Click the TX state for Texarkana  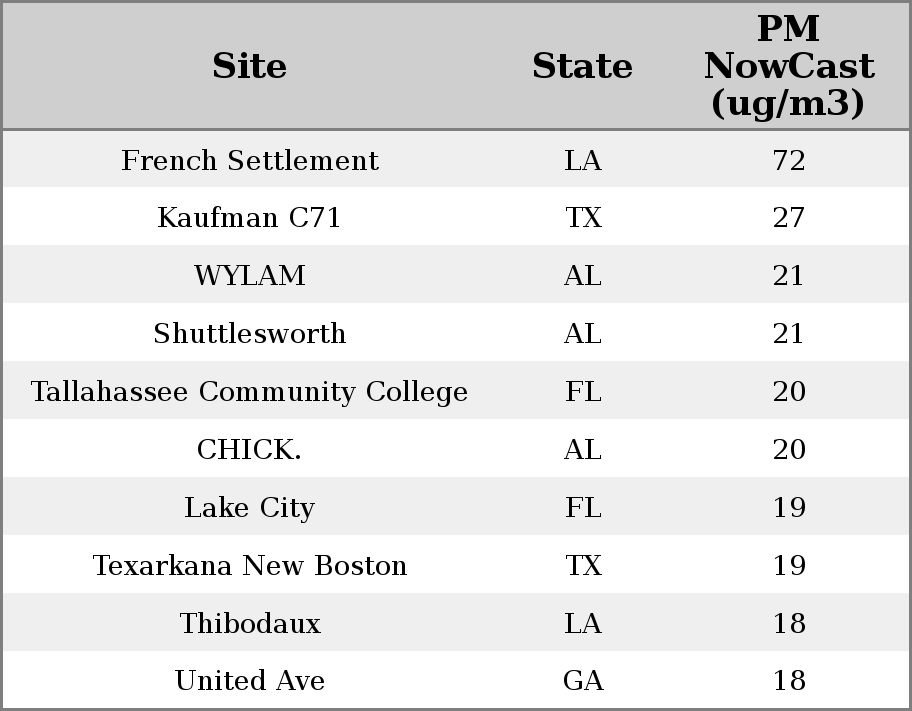(582, 566)
